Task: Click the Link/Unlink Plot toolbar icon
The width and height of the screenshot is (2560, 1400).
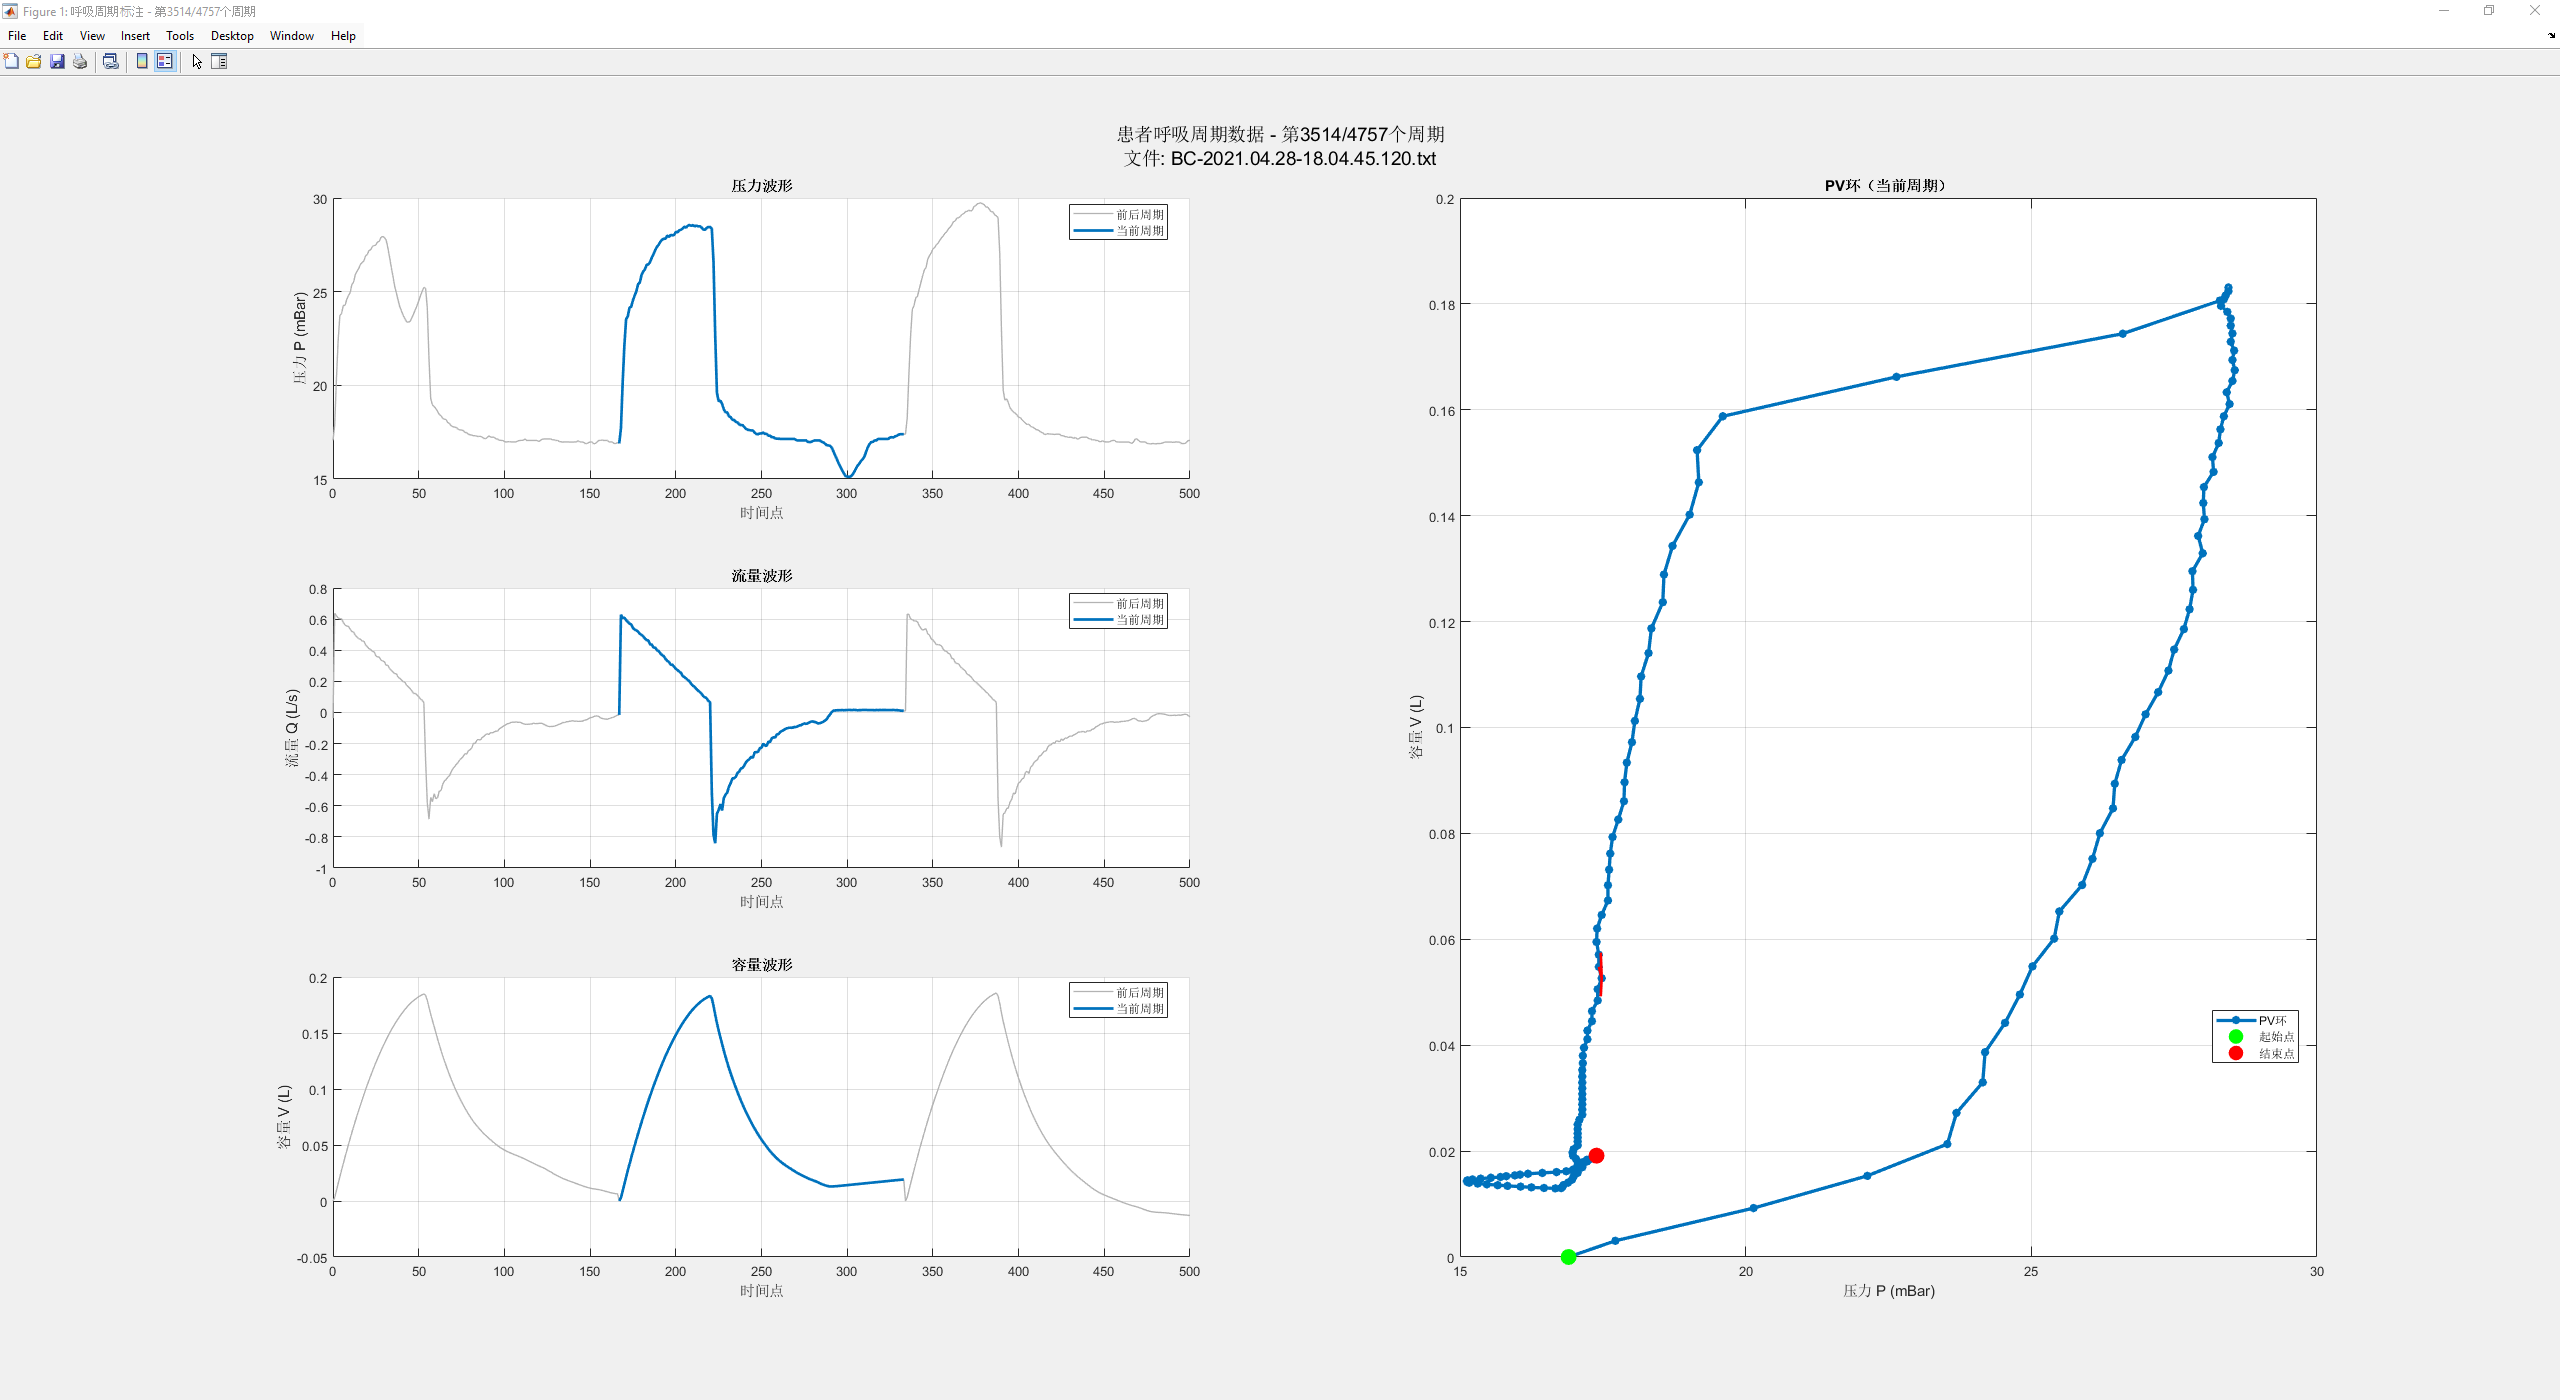Action: (x=111, y=61)
